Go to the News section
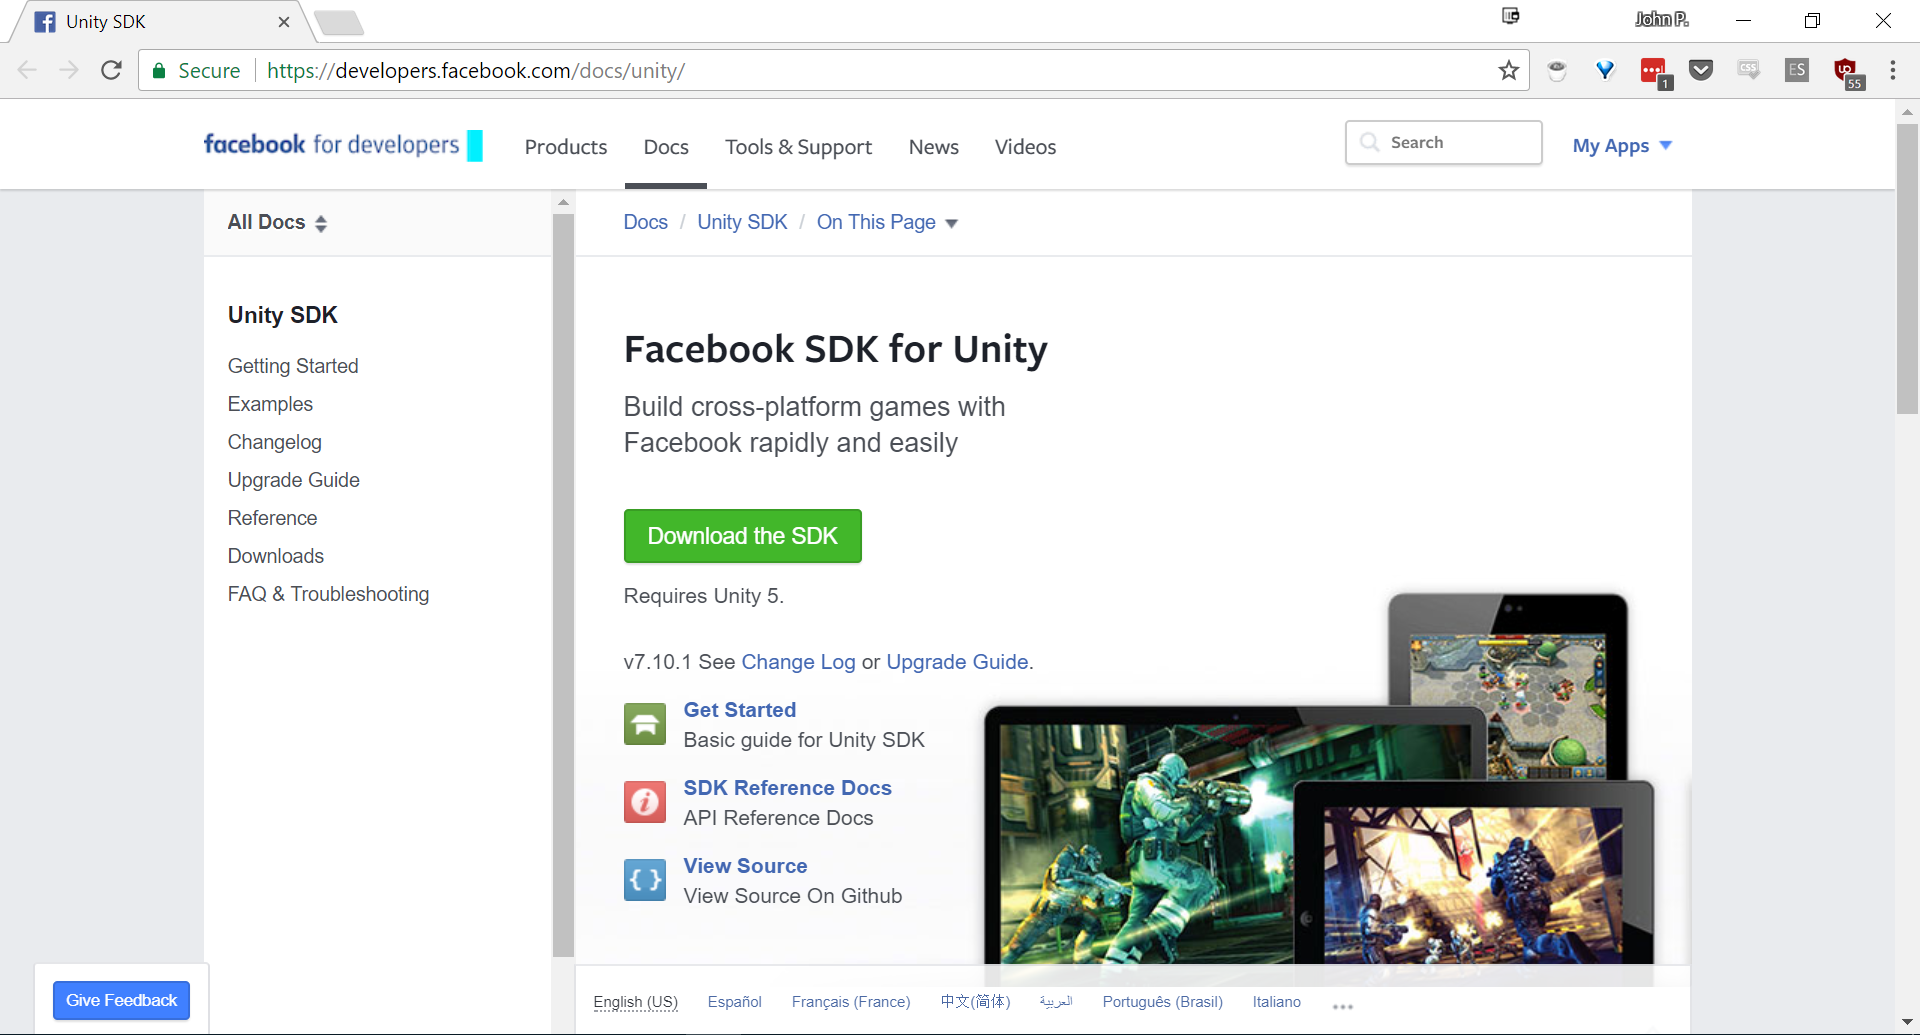Viewport: 1920px width, 1035px height. pos(934,147)
